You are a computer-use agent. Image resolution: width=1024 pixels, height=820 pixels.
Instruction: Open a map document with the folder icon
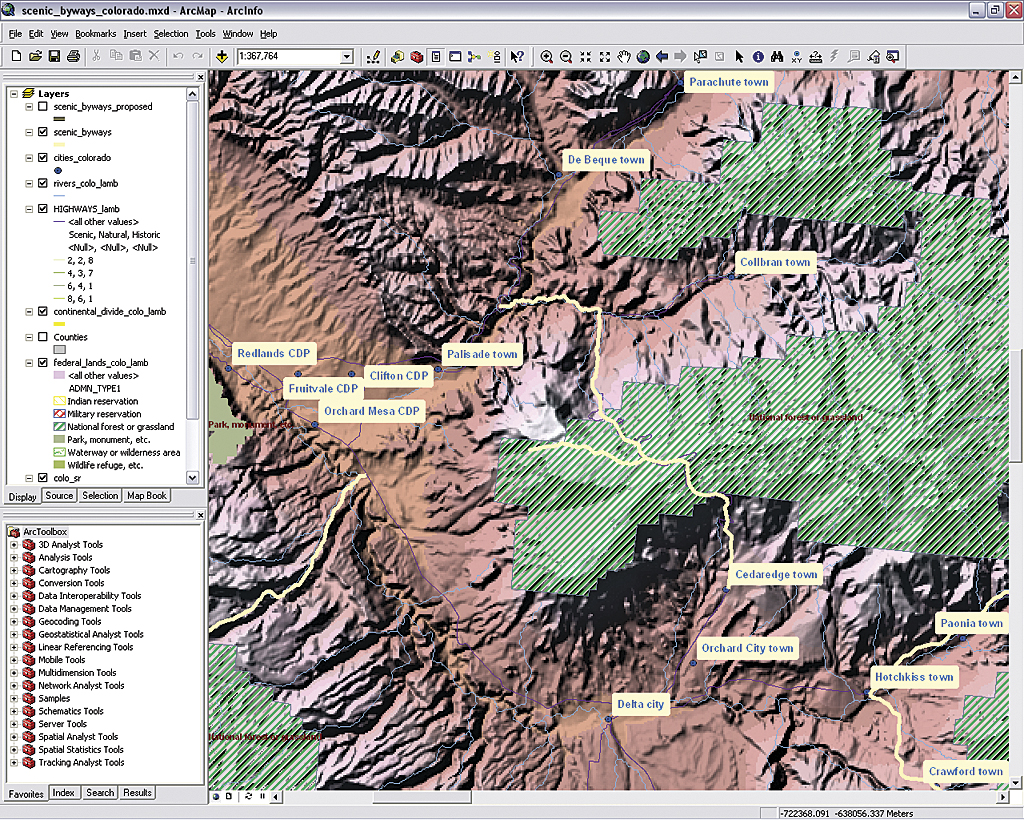(x=35, y=57)
